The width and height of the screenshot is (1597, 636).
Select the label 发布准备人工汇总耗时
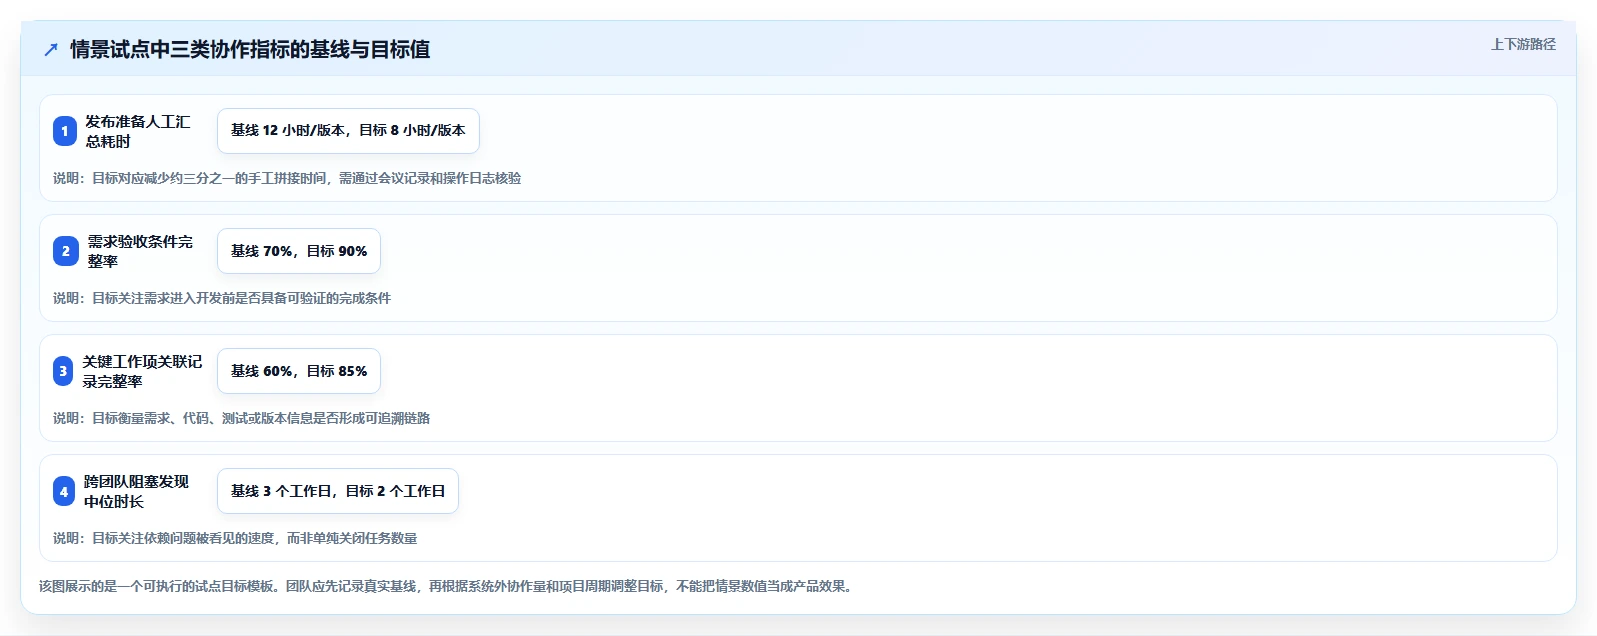pyautogui.click(x=137, y=131)
